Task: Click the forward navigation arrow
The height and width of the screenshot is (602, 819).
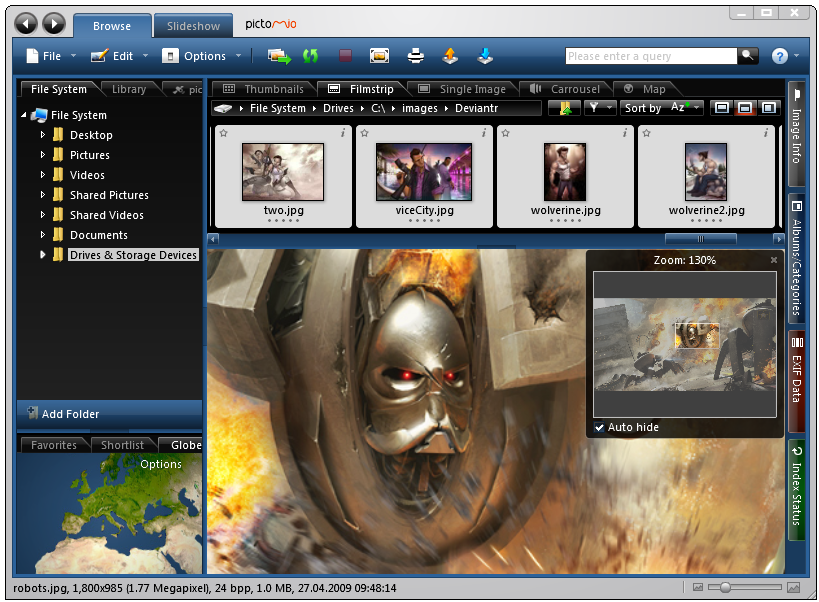Action: [x=54, y=23]
